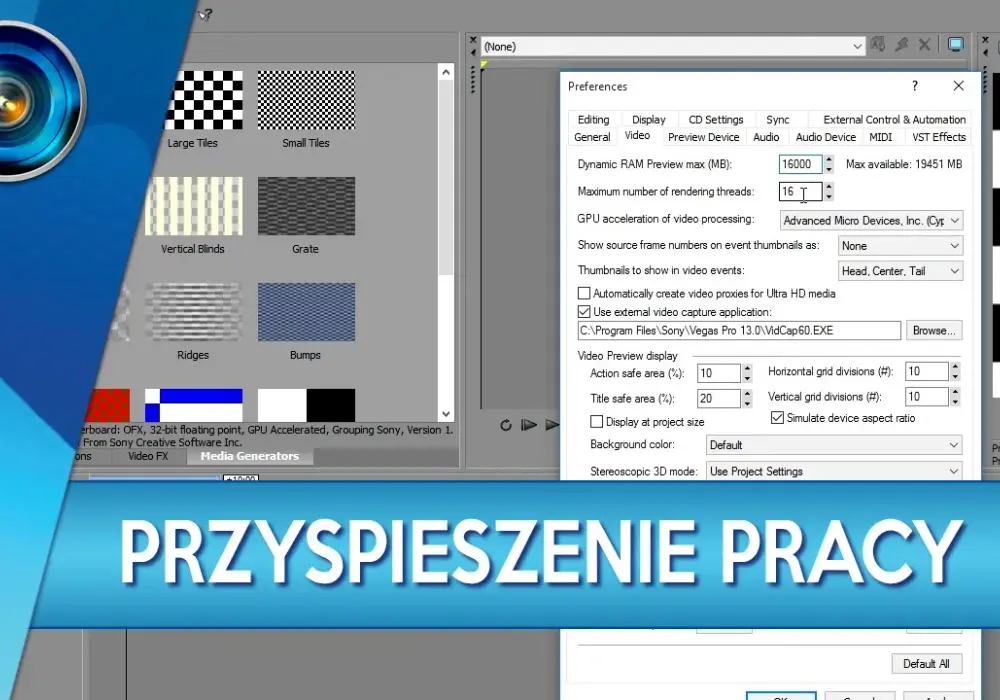The image size is (1000, 700).
Task: Open the CD Settings tab
Action: click(x=716, y=119)
